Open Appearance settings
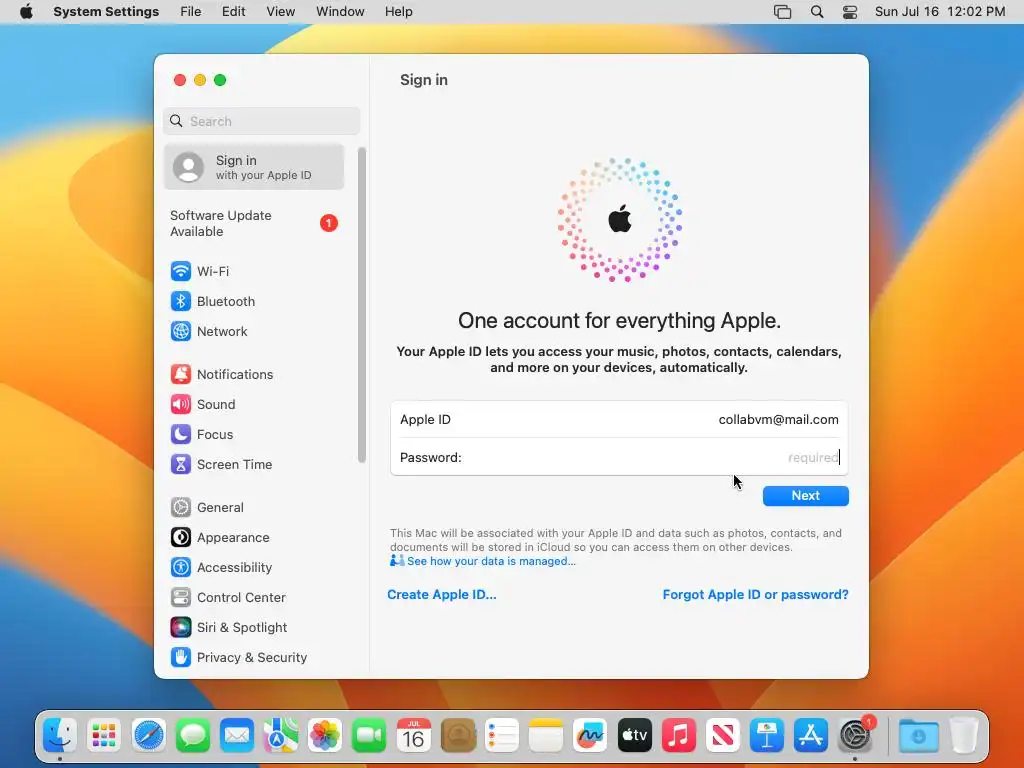Screen dimensions: 1024x768 coord(220,537)
